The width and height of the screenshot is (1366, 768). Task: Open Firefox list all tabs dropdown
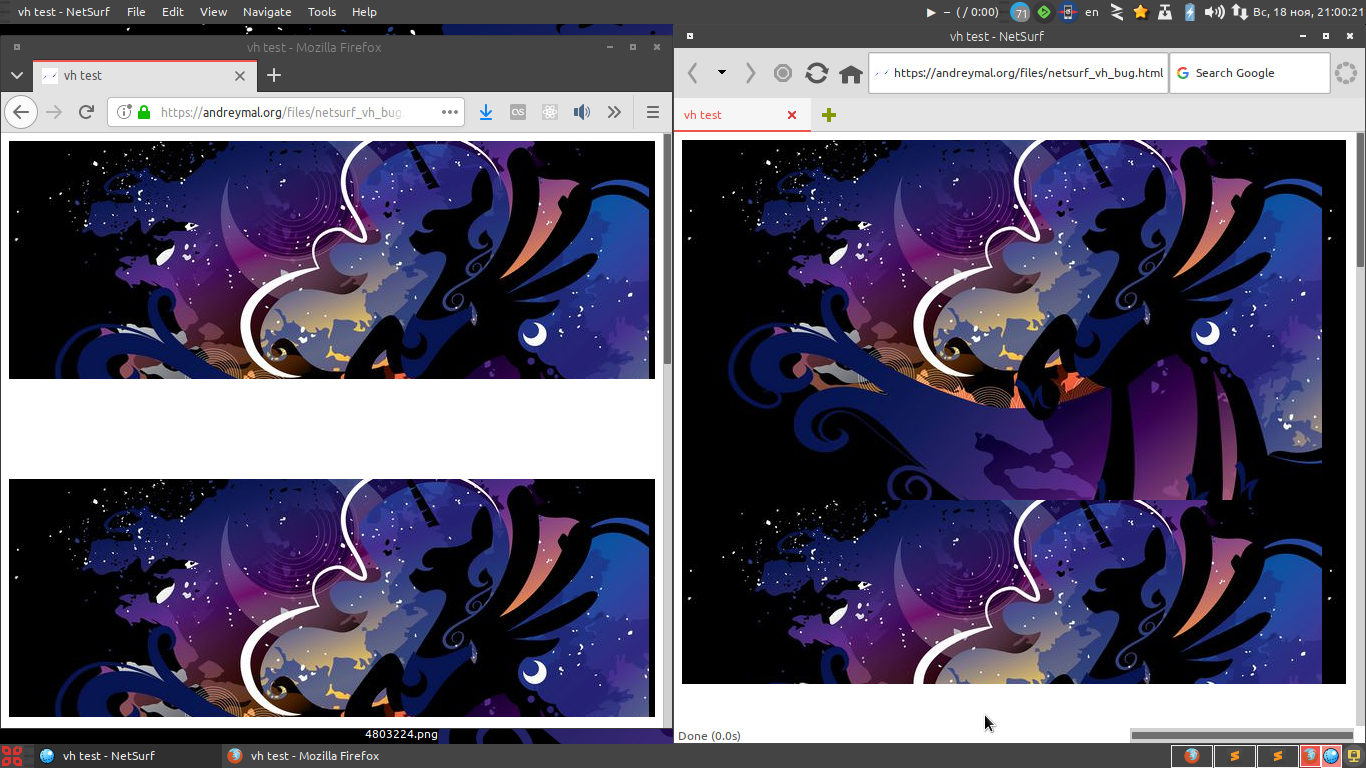(x=16, y=76)
